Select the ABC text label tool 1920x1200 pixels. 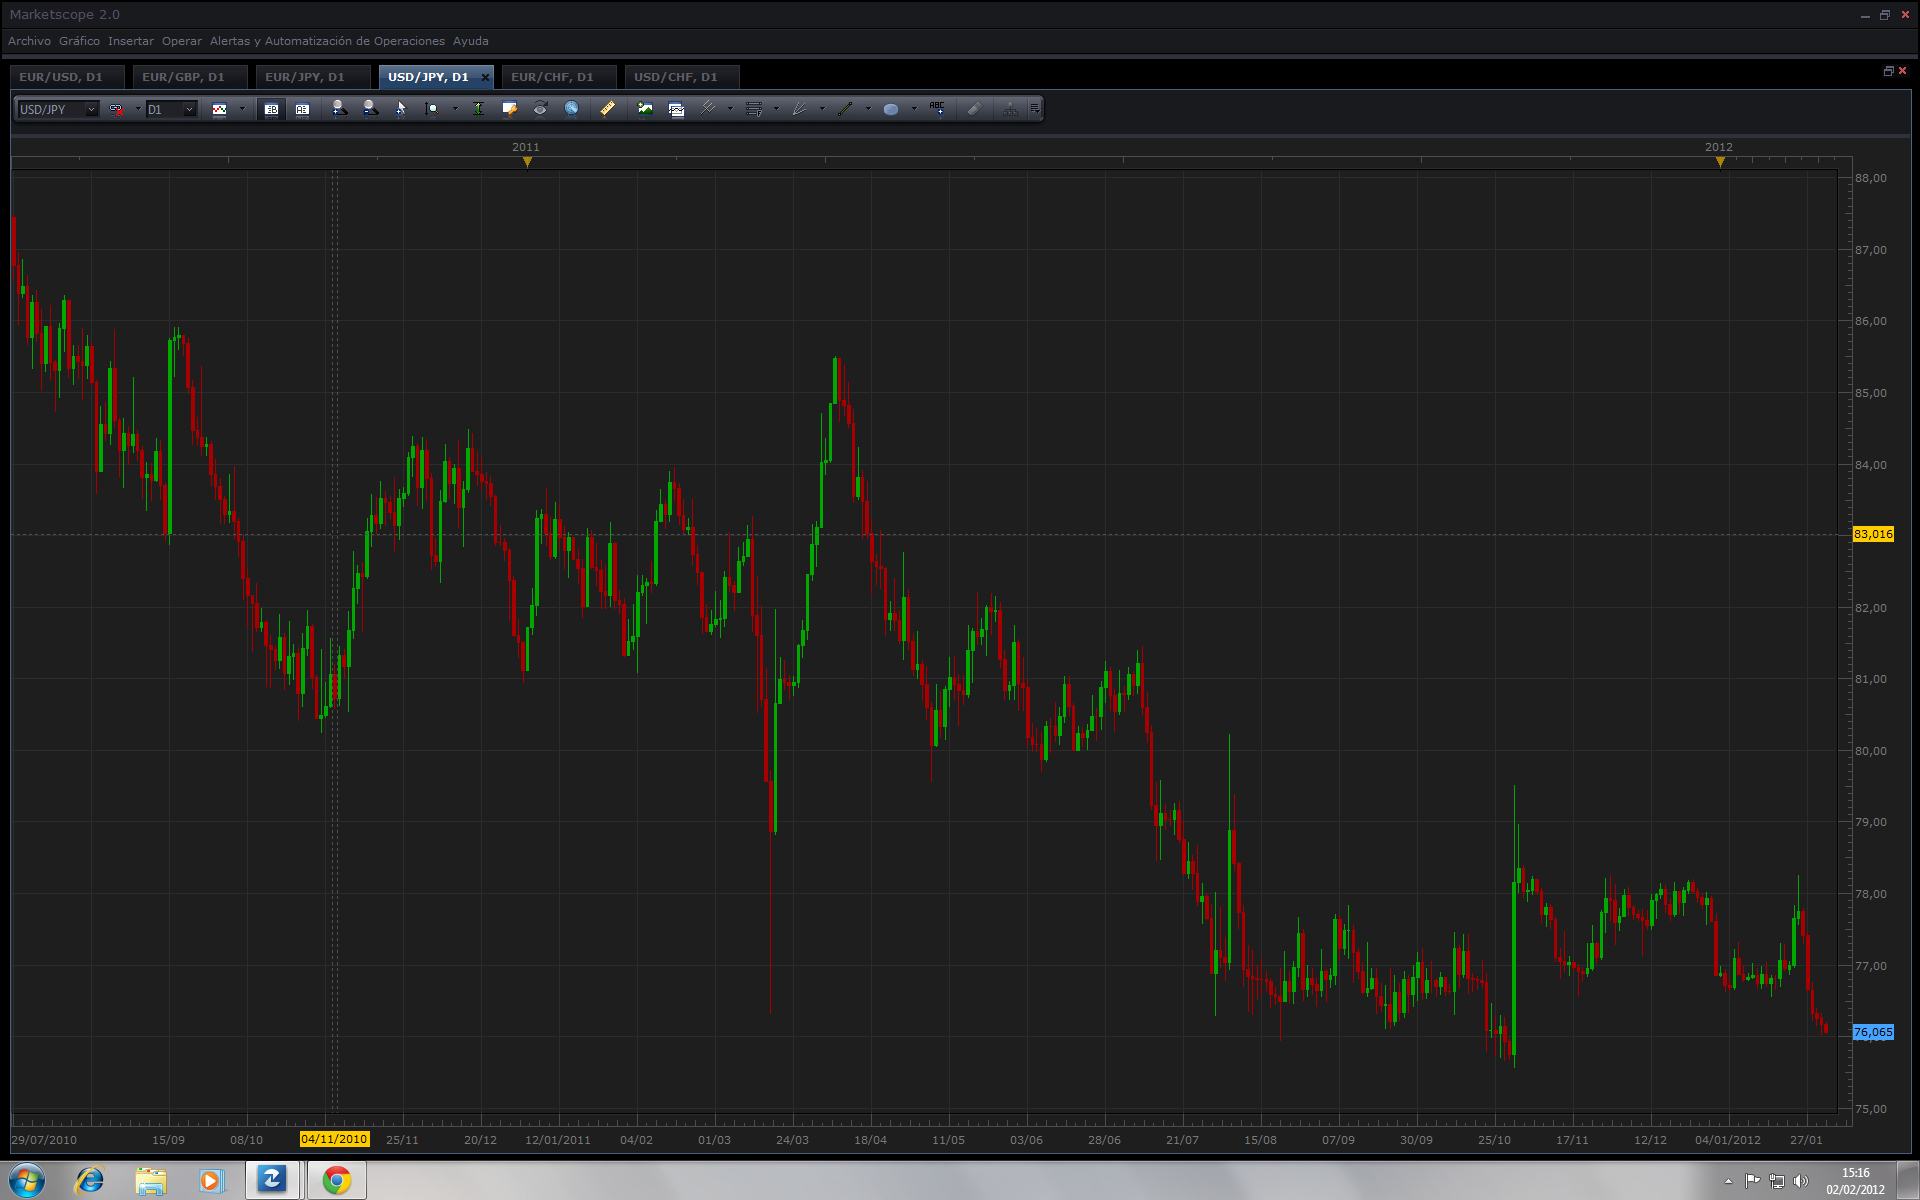[x=937, y=108]
